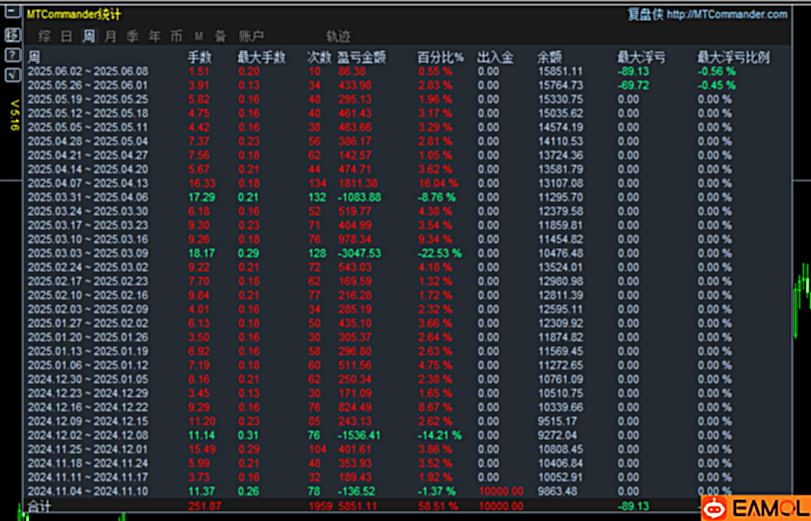The height and width of the screenshot is (521, 811).
Task: Click the 次数 column header
Action: (319, 57)
